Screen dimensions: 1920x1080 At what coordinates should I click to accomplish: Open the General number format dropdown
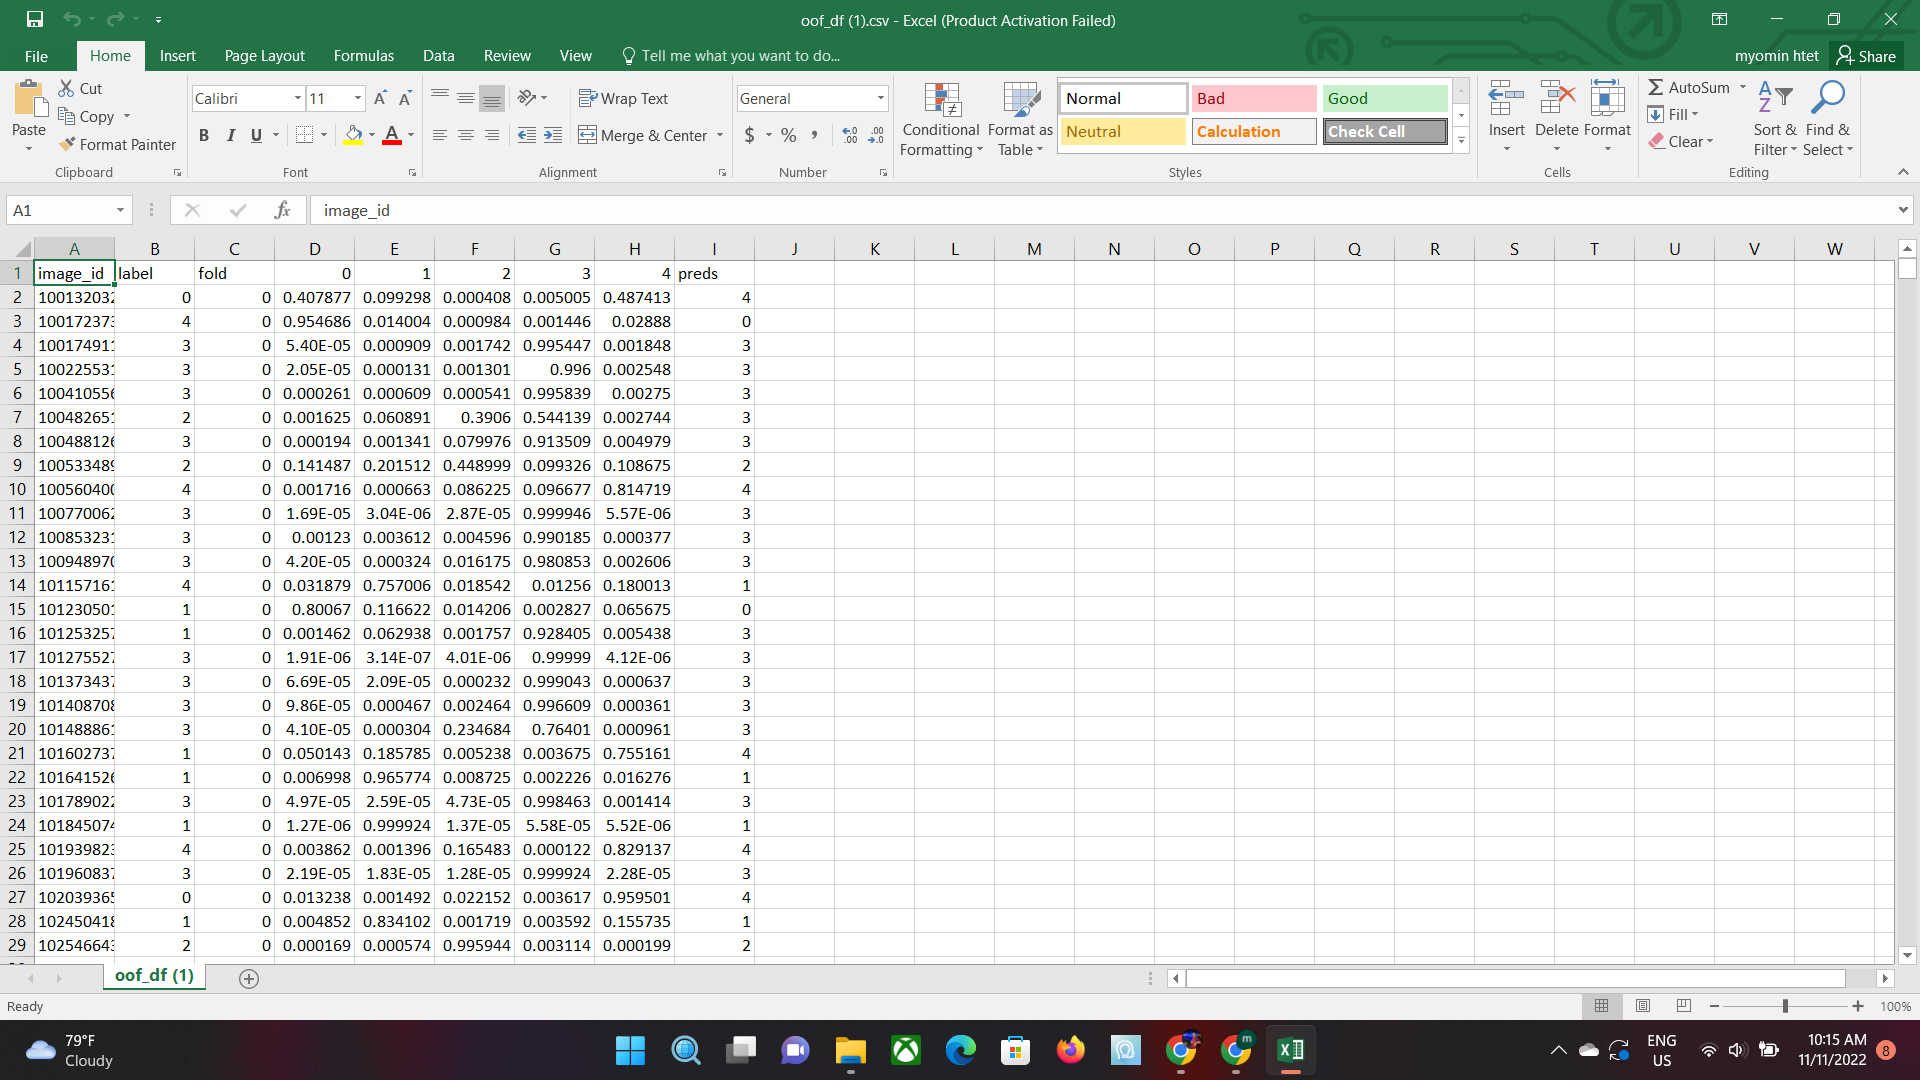tap(880, 98)
